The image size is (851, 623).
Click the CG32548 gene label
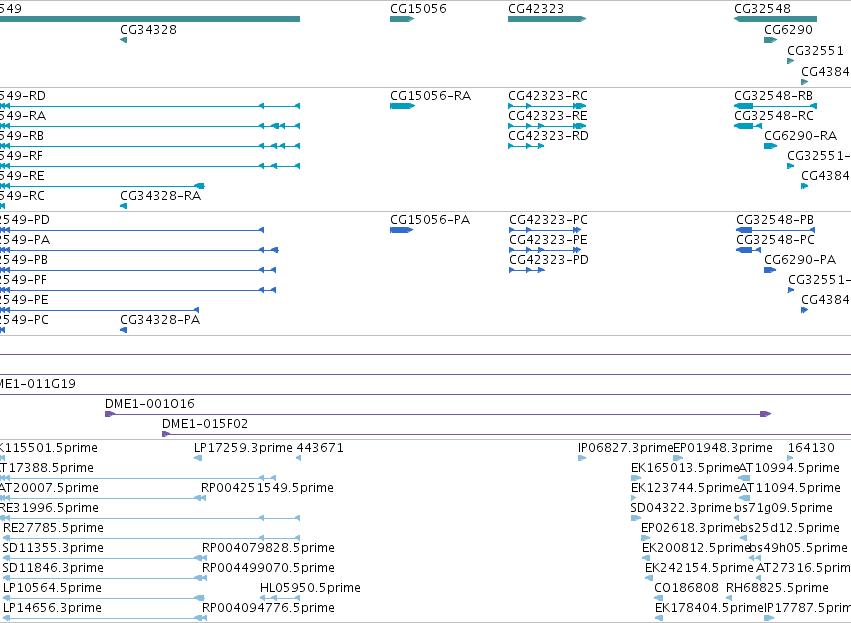pos(762,9)
